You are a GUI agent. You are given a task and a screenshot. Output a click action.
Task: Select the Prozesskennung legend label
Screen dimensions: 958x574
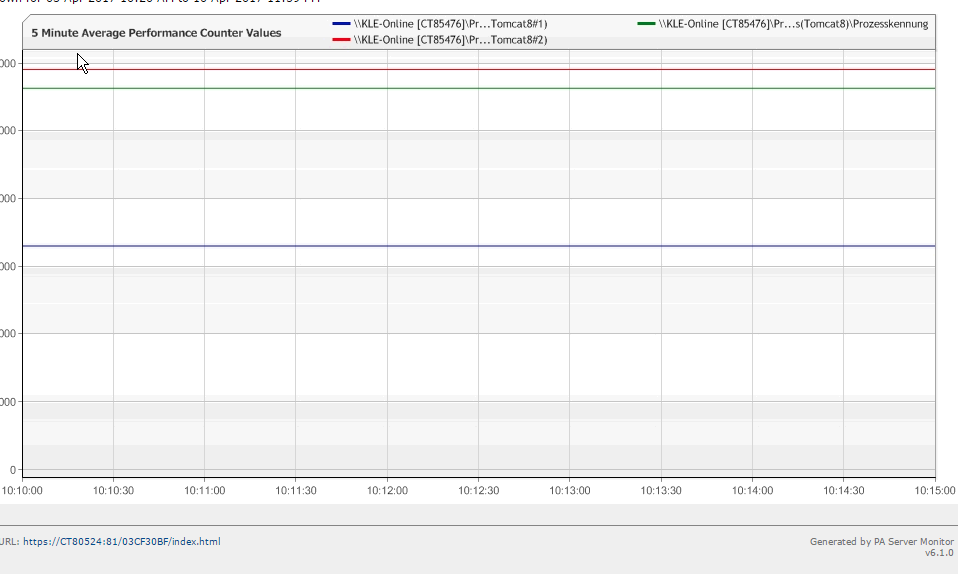click(x=794, y=23)
